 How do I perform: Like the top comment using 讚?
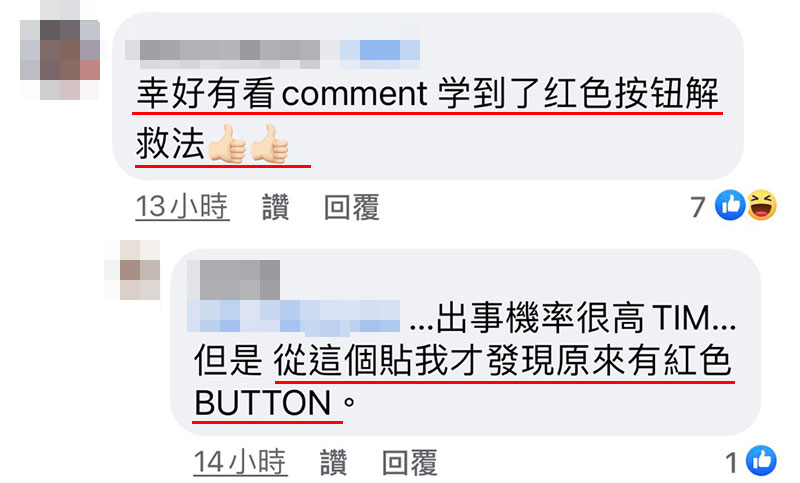point(276,207)
